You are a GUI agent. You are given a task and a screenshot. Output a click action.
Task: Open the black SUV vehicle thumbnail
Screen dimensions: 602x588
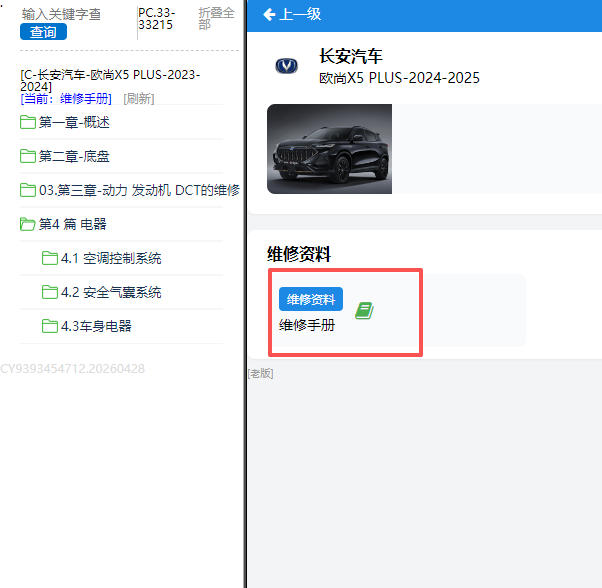pyautogui.click(x=329, y=149)
